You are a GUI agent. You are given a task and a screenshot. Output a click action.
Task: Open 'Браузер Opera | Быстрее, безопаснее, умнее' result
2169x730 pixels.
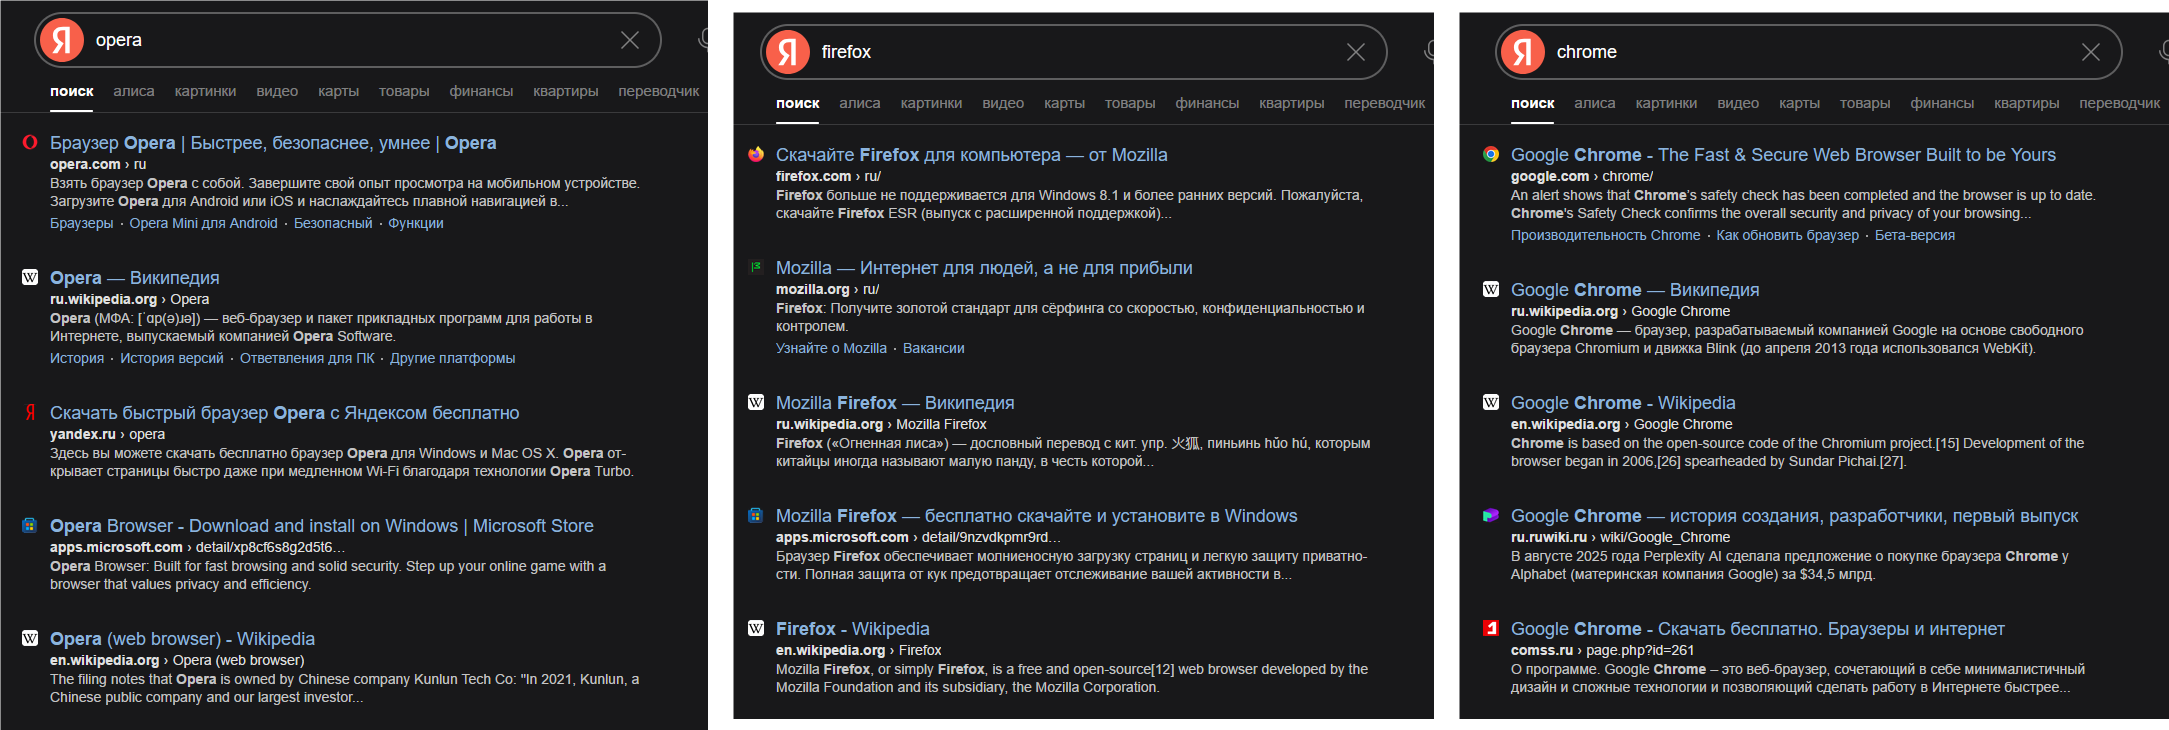pos(273,143)
